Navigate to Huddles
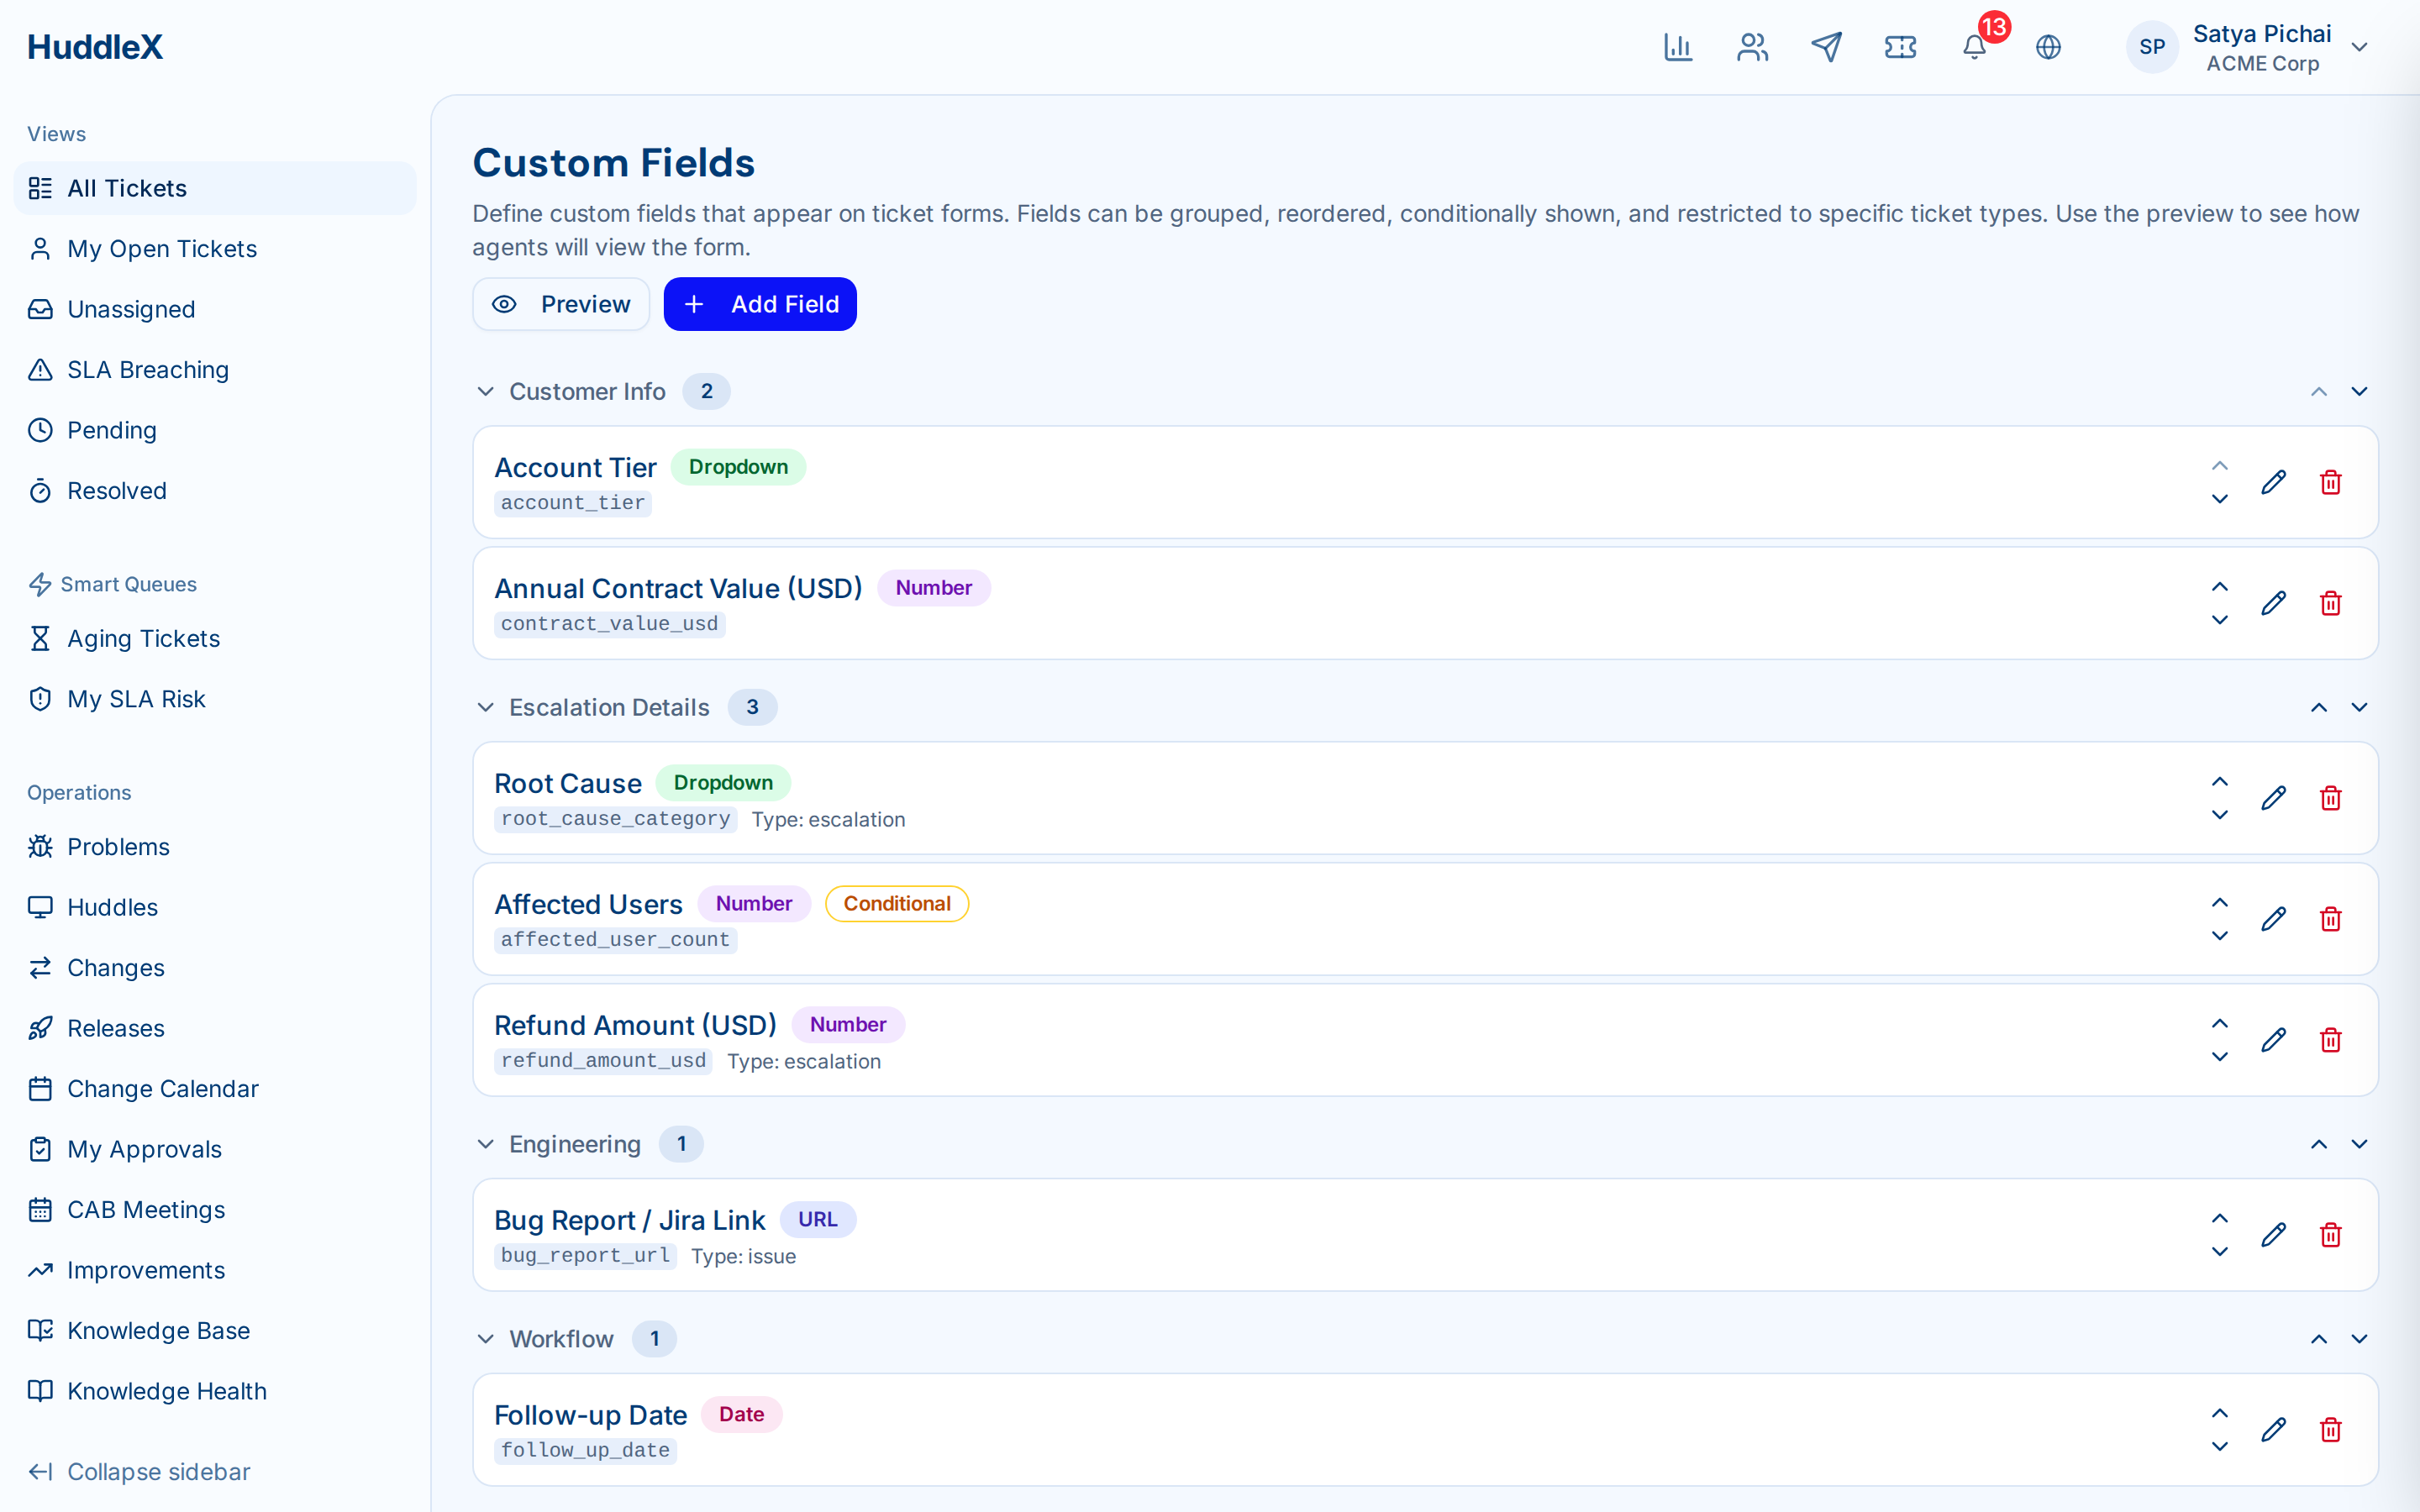 tap(215, 907)
